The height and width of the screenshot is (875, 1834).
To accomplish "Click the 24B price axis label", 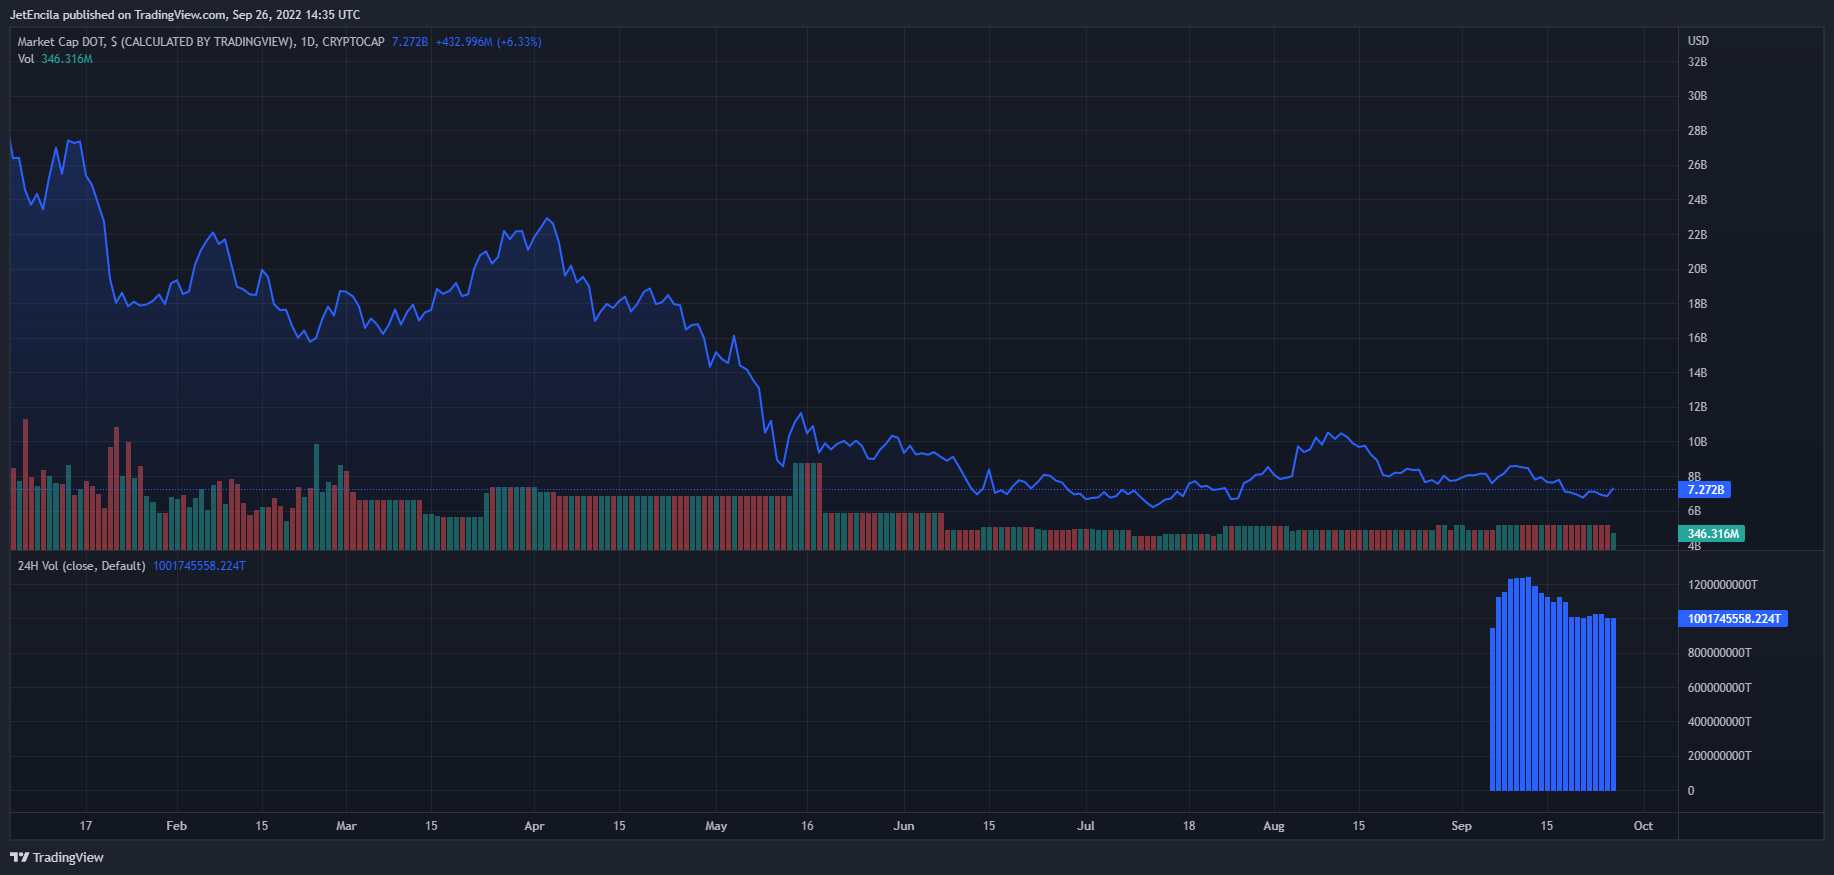I will coord(1697,200).
